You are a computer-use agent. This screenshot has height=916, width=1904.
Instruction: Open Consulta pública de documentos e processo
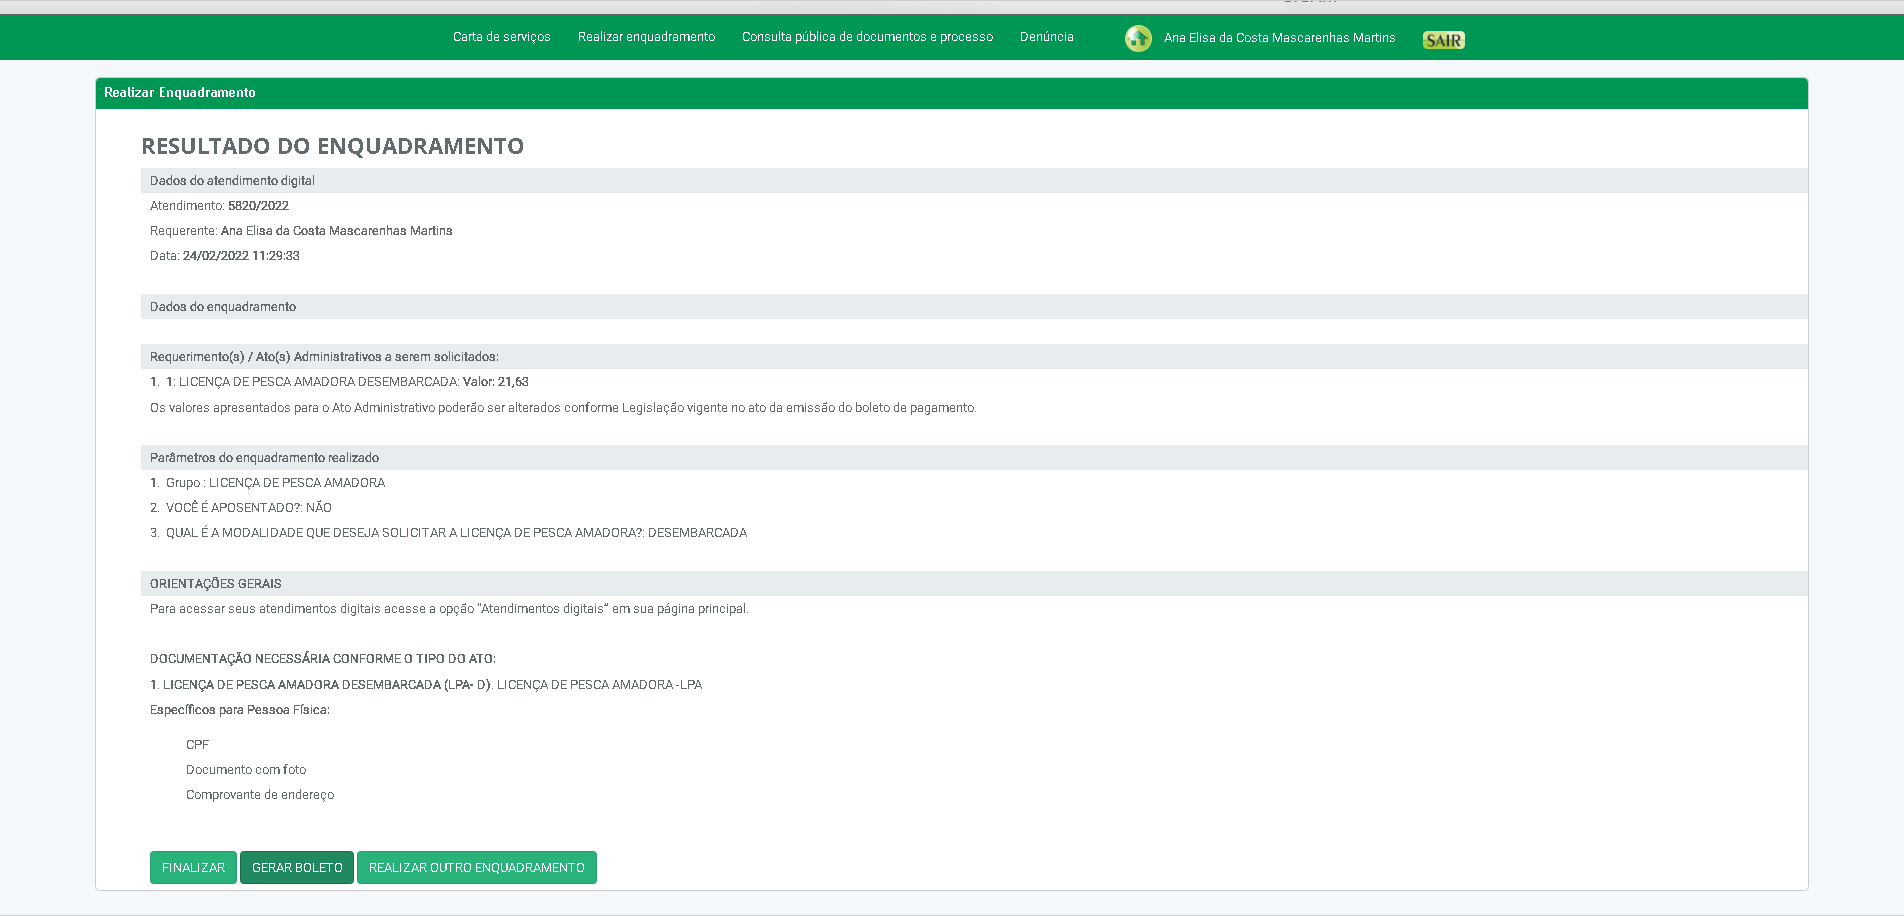click(867, 37)
